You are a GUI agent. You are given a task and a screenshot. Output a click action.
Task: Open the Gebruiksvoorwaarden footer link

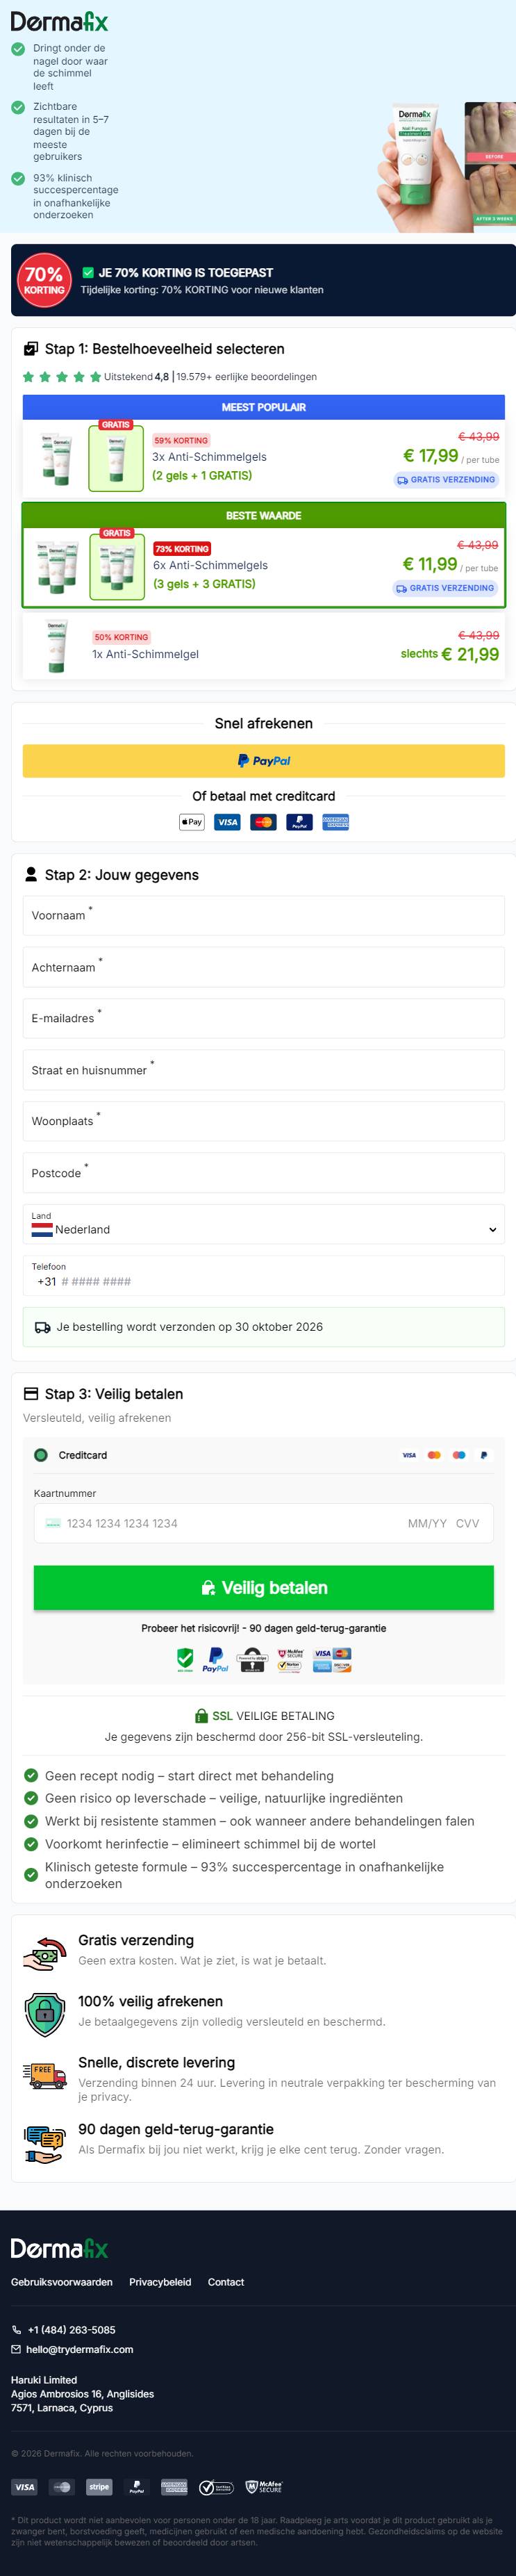62,2282
